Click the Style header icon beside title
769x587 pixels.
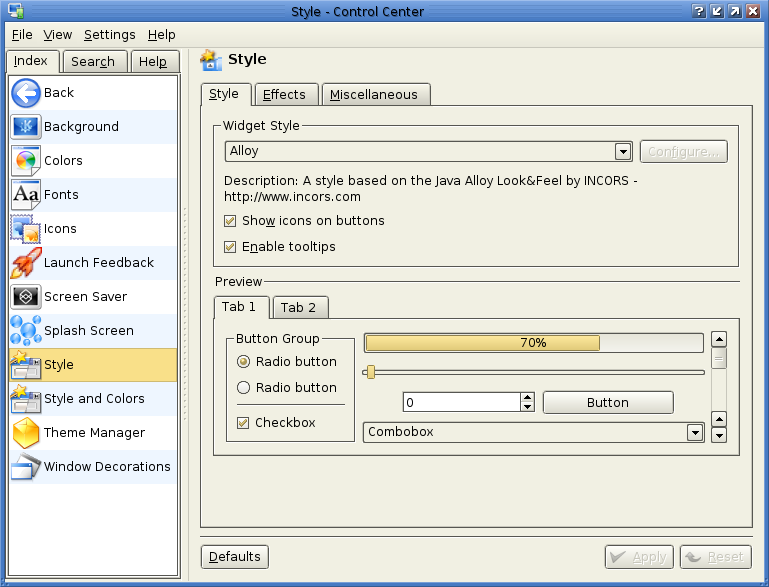point(211,60)
